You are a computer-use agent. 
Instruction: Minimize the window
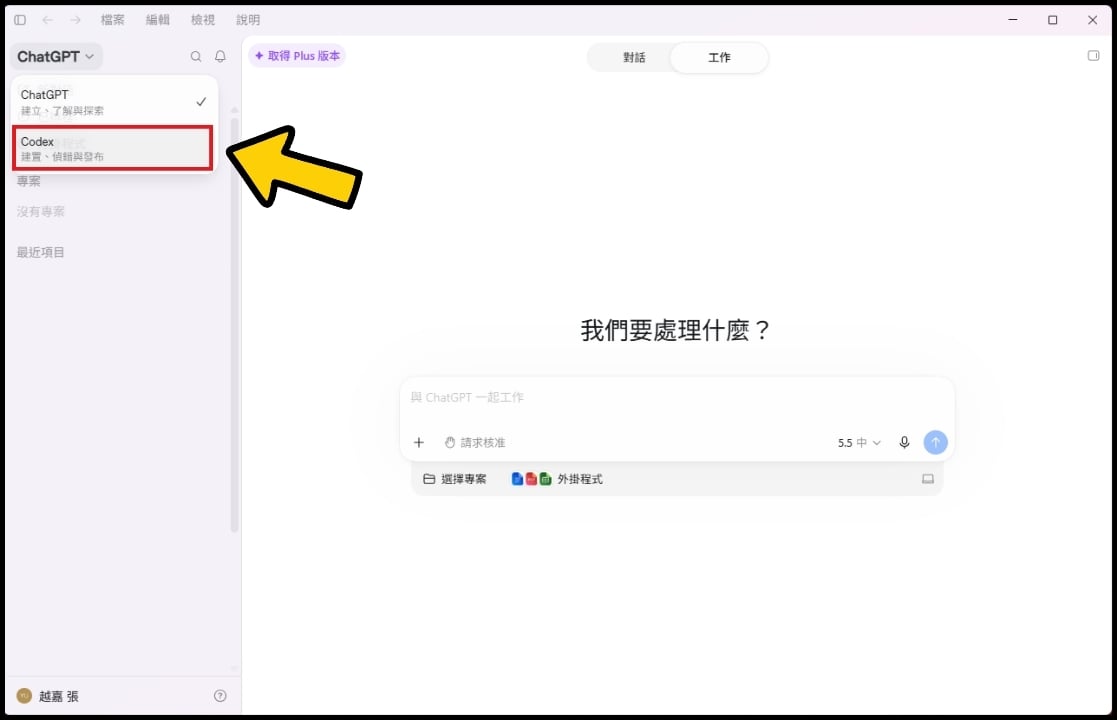tap(1012, 20)
